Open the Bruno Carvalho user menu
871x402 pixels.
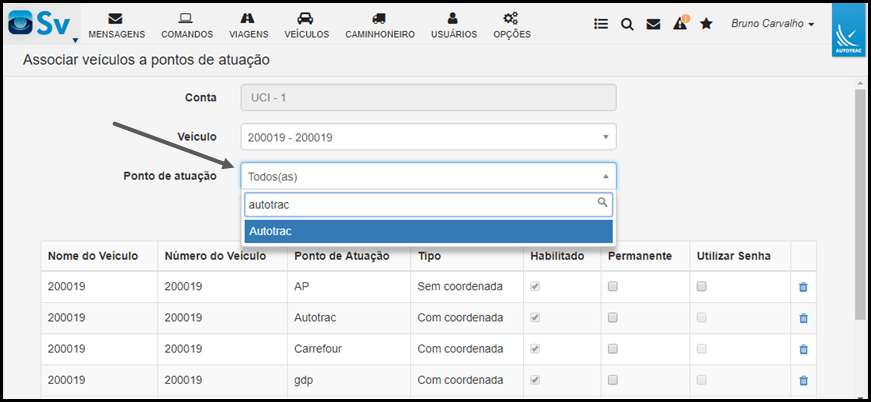point(773,24)
